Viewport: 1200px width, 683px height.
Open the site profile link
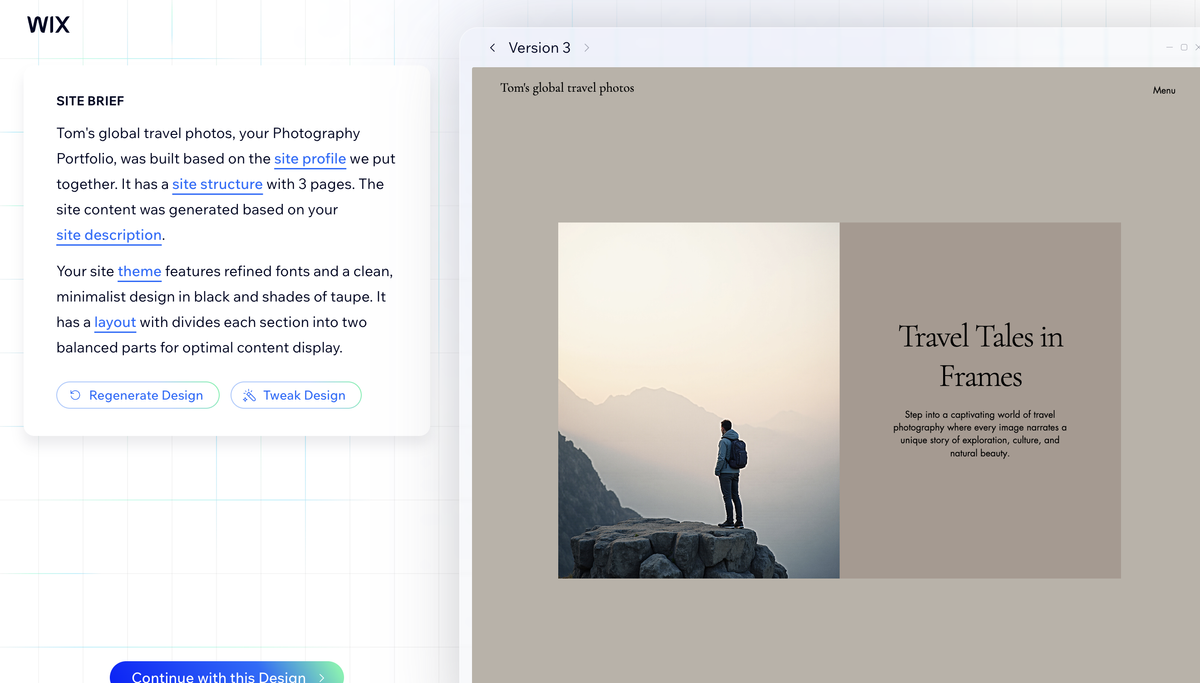tap(310, 158)
